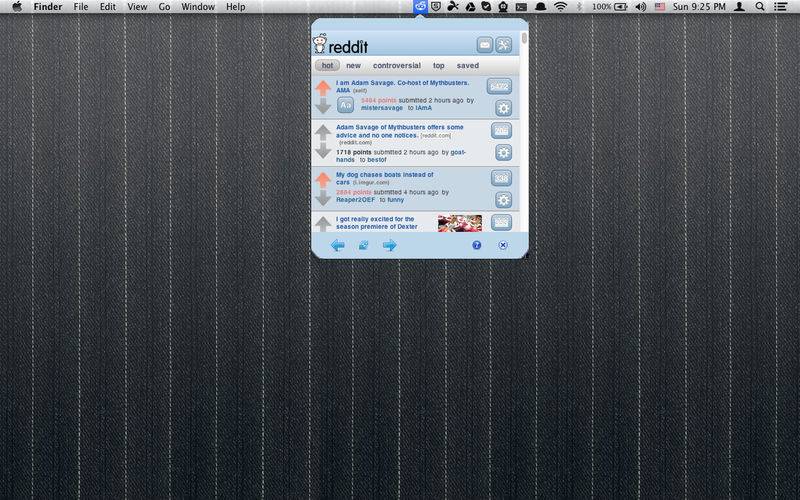Open the Apple menu
Screen dimensions: 800x500
17,7
